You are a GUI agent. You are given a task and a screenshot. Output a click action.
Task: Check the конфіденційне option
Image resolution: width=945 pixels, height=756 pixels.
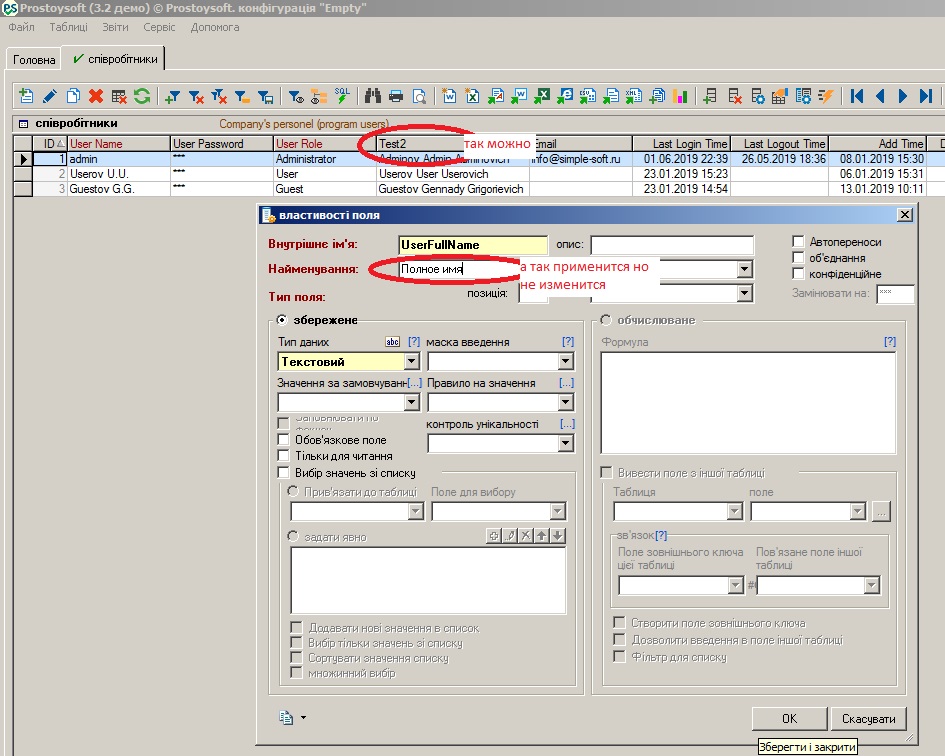tap(798, 274)
